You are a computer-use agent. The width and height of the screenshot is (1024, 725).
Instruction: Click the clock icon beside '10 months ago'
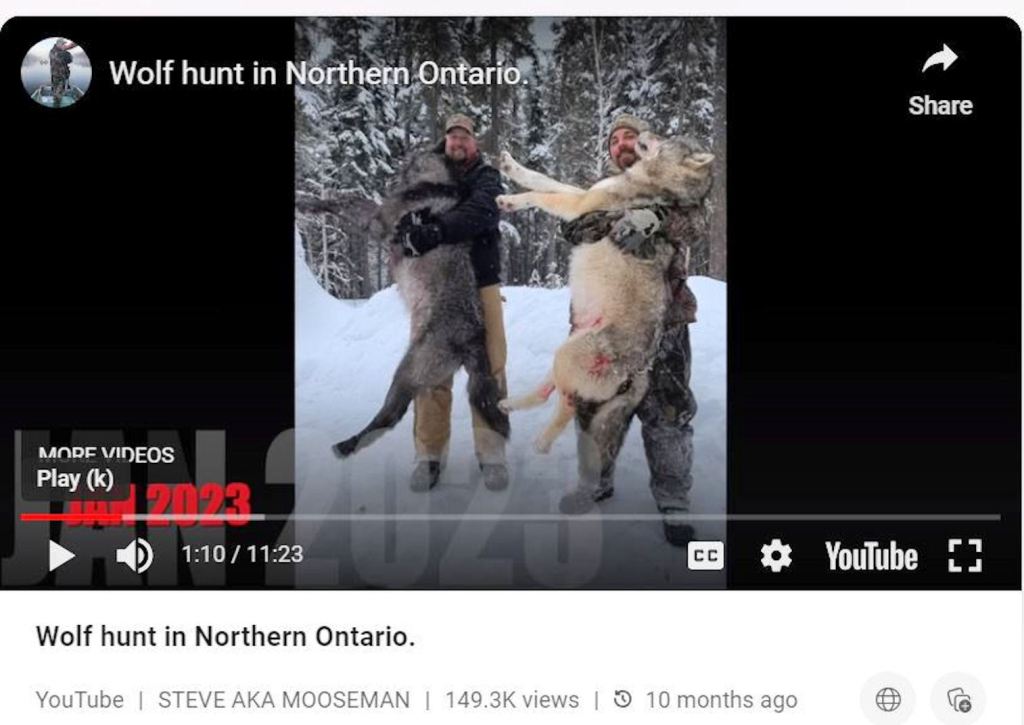coord(623,699)
